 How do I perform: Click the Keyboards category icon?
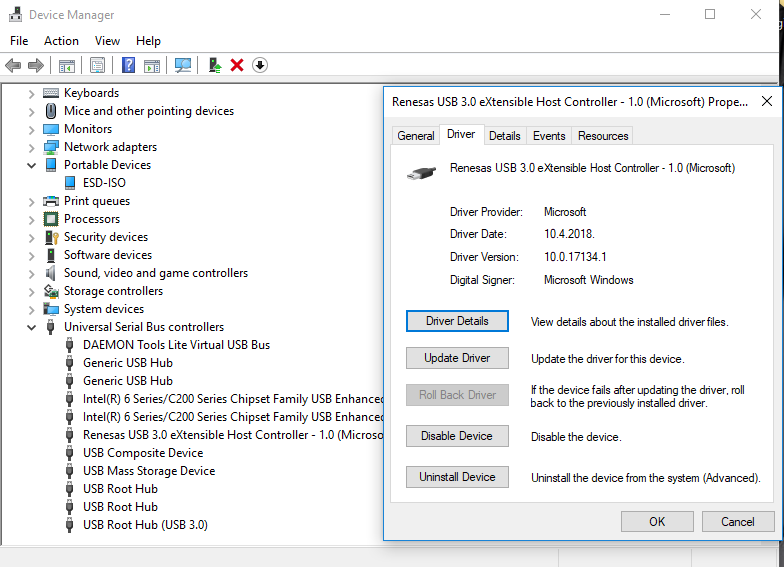[x=51, y=92]
